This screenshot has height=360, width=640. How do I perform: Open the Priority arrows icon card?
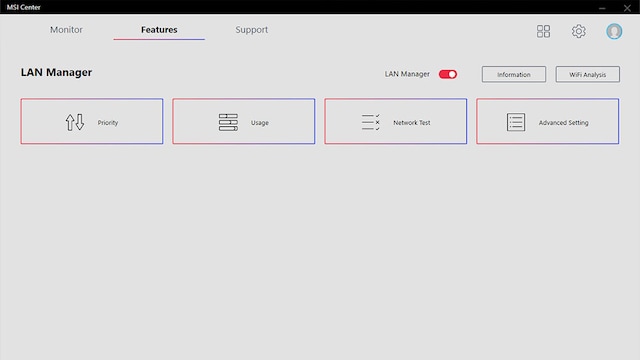tap(92, 121)
